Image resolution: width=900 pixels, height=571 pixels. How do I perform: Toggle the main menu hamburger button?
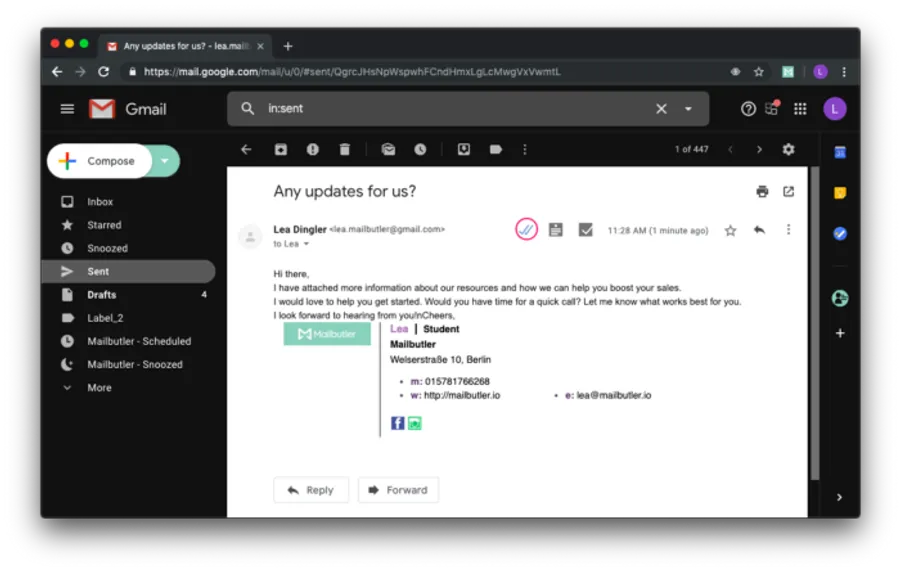tap(67, 109)
